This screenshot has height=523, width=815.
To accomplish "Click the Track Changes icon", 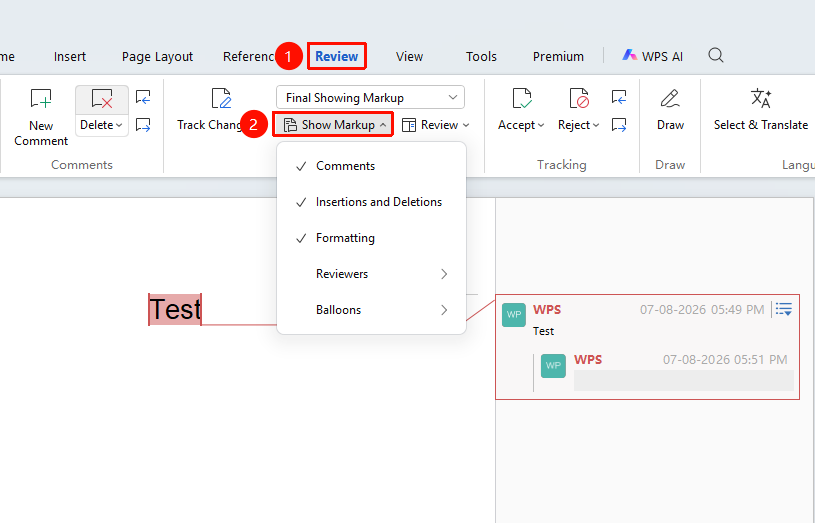I will (x=221, y=98).
